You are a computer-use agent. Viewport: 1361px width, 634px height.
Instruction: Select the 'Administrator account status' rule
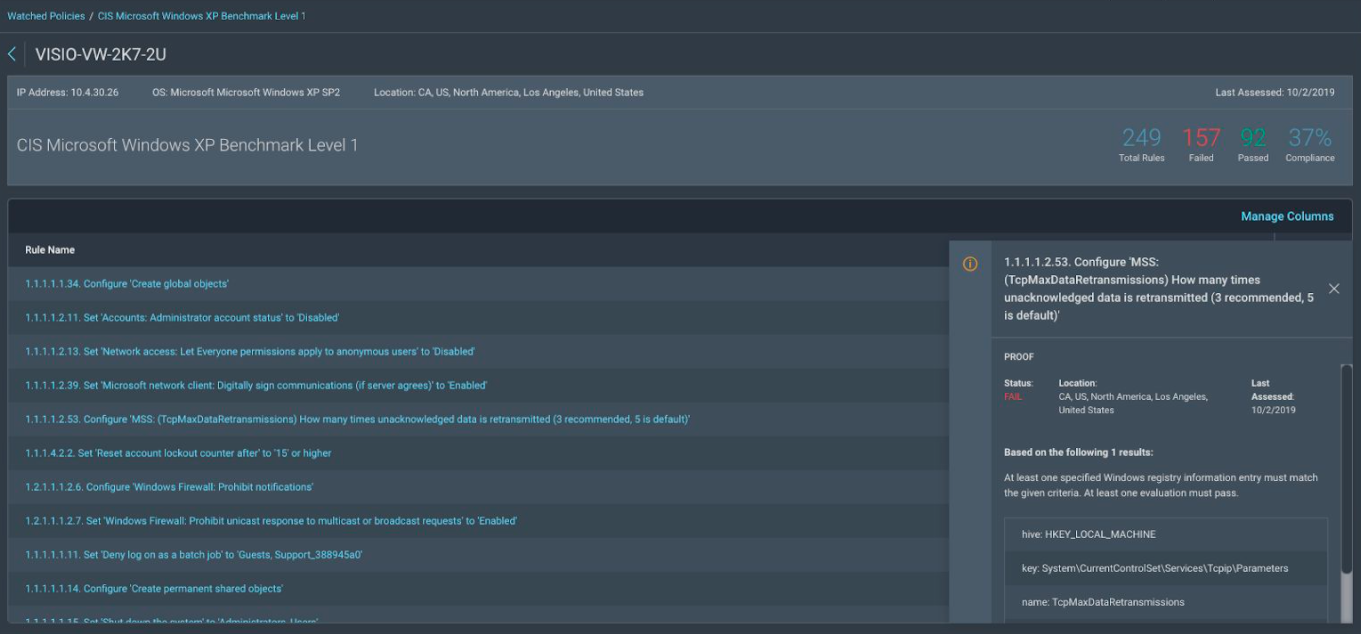(182, 318)
